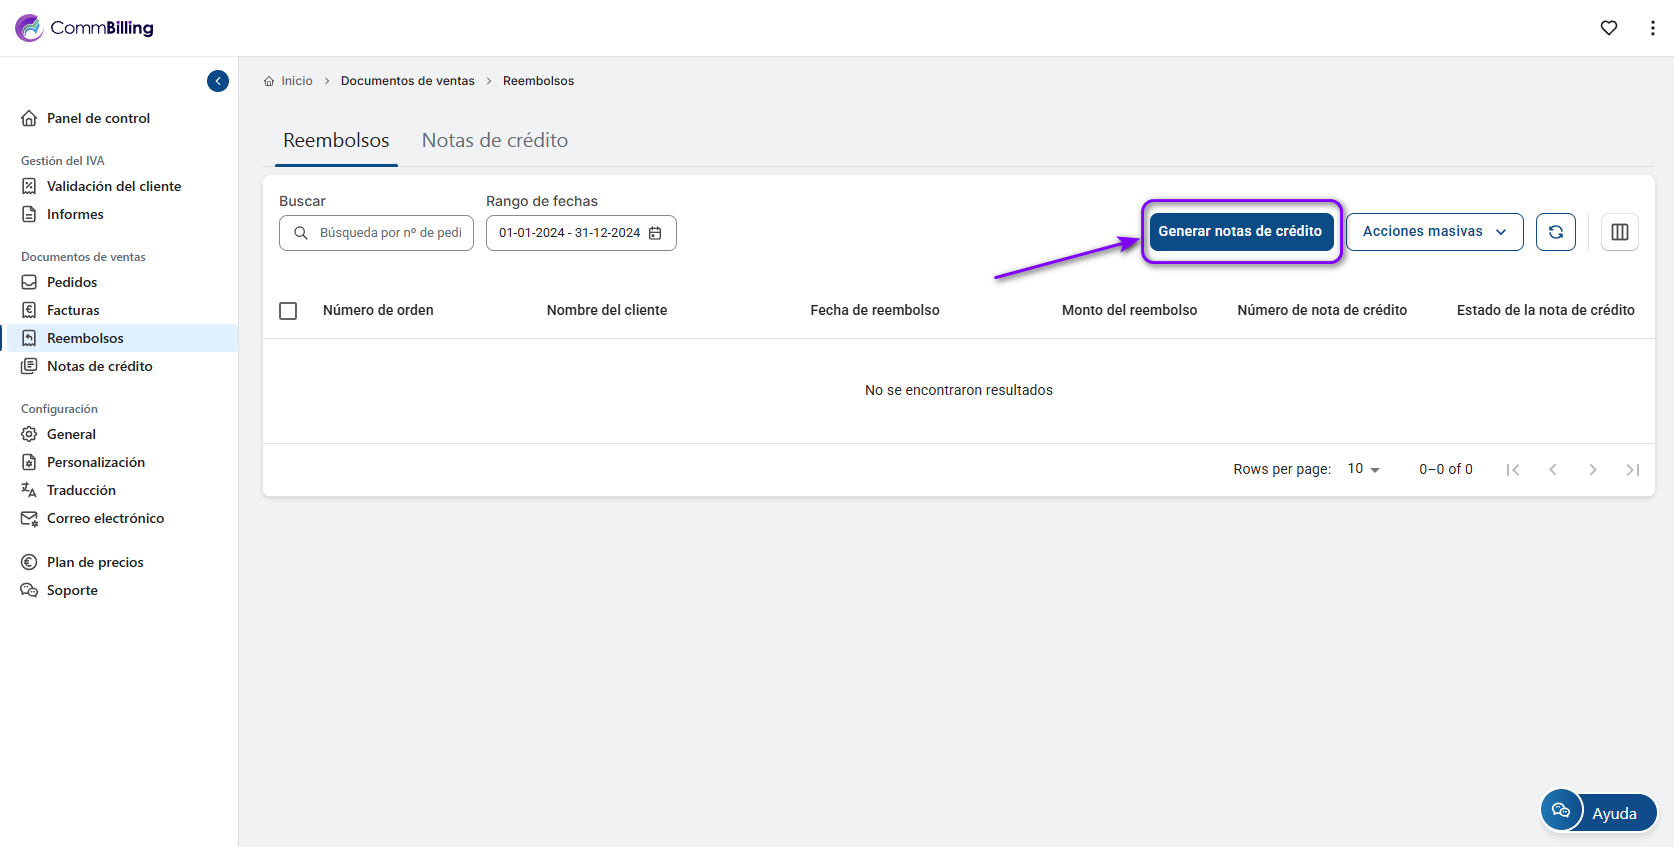
Task: Collapse the sidebar with arrow button
Action: tap(218, 81)
